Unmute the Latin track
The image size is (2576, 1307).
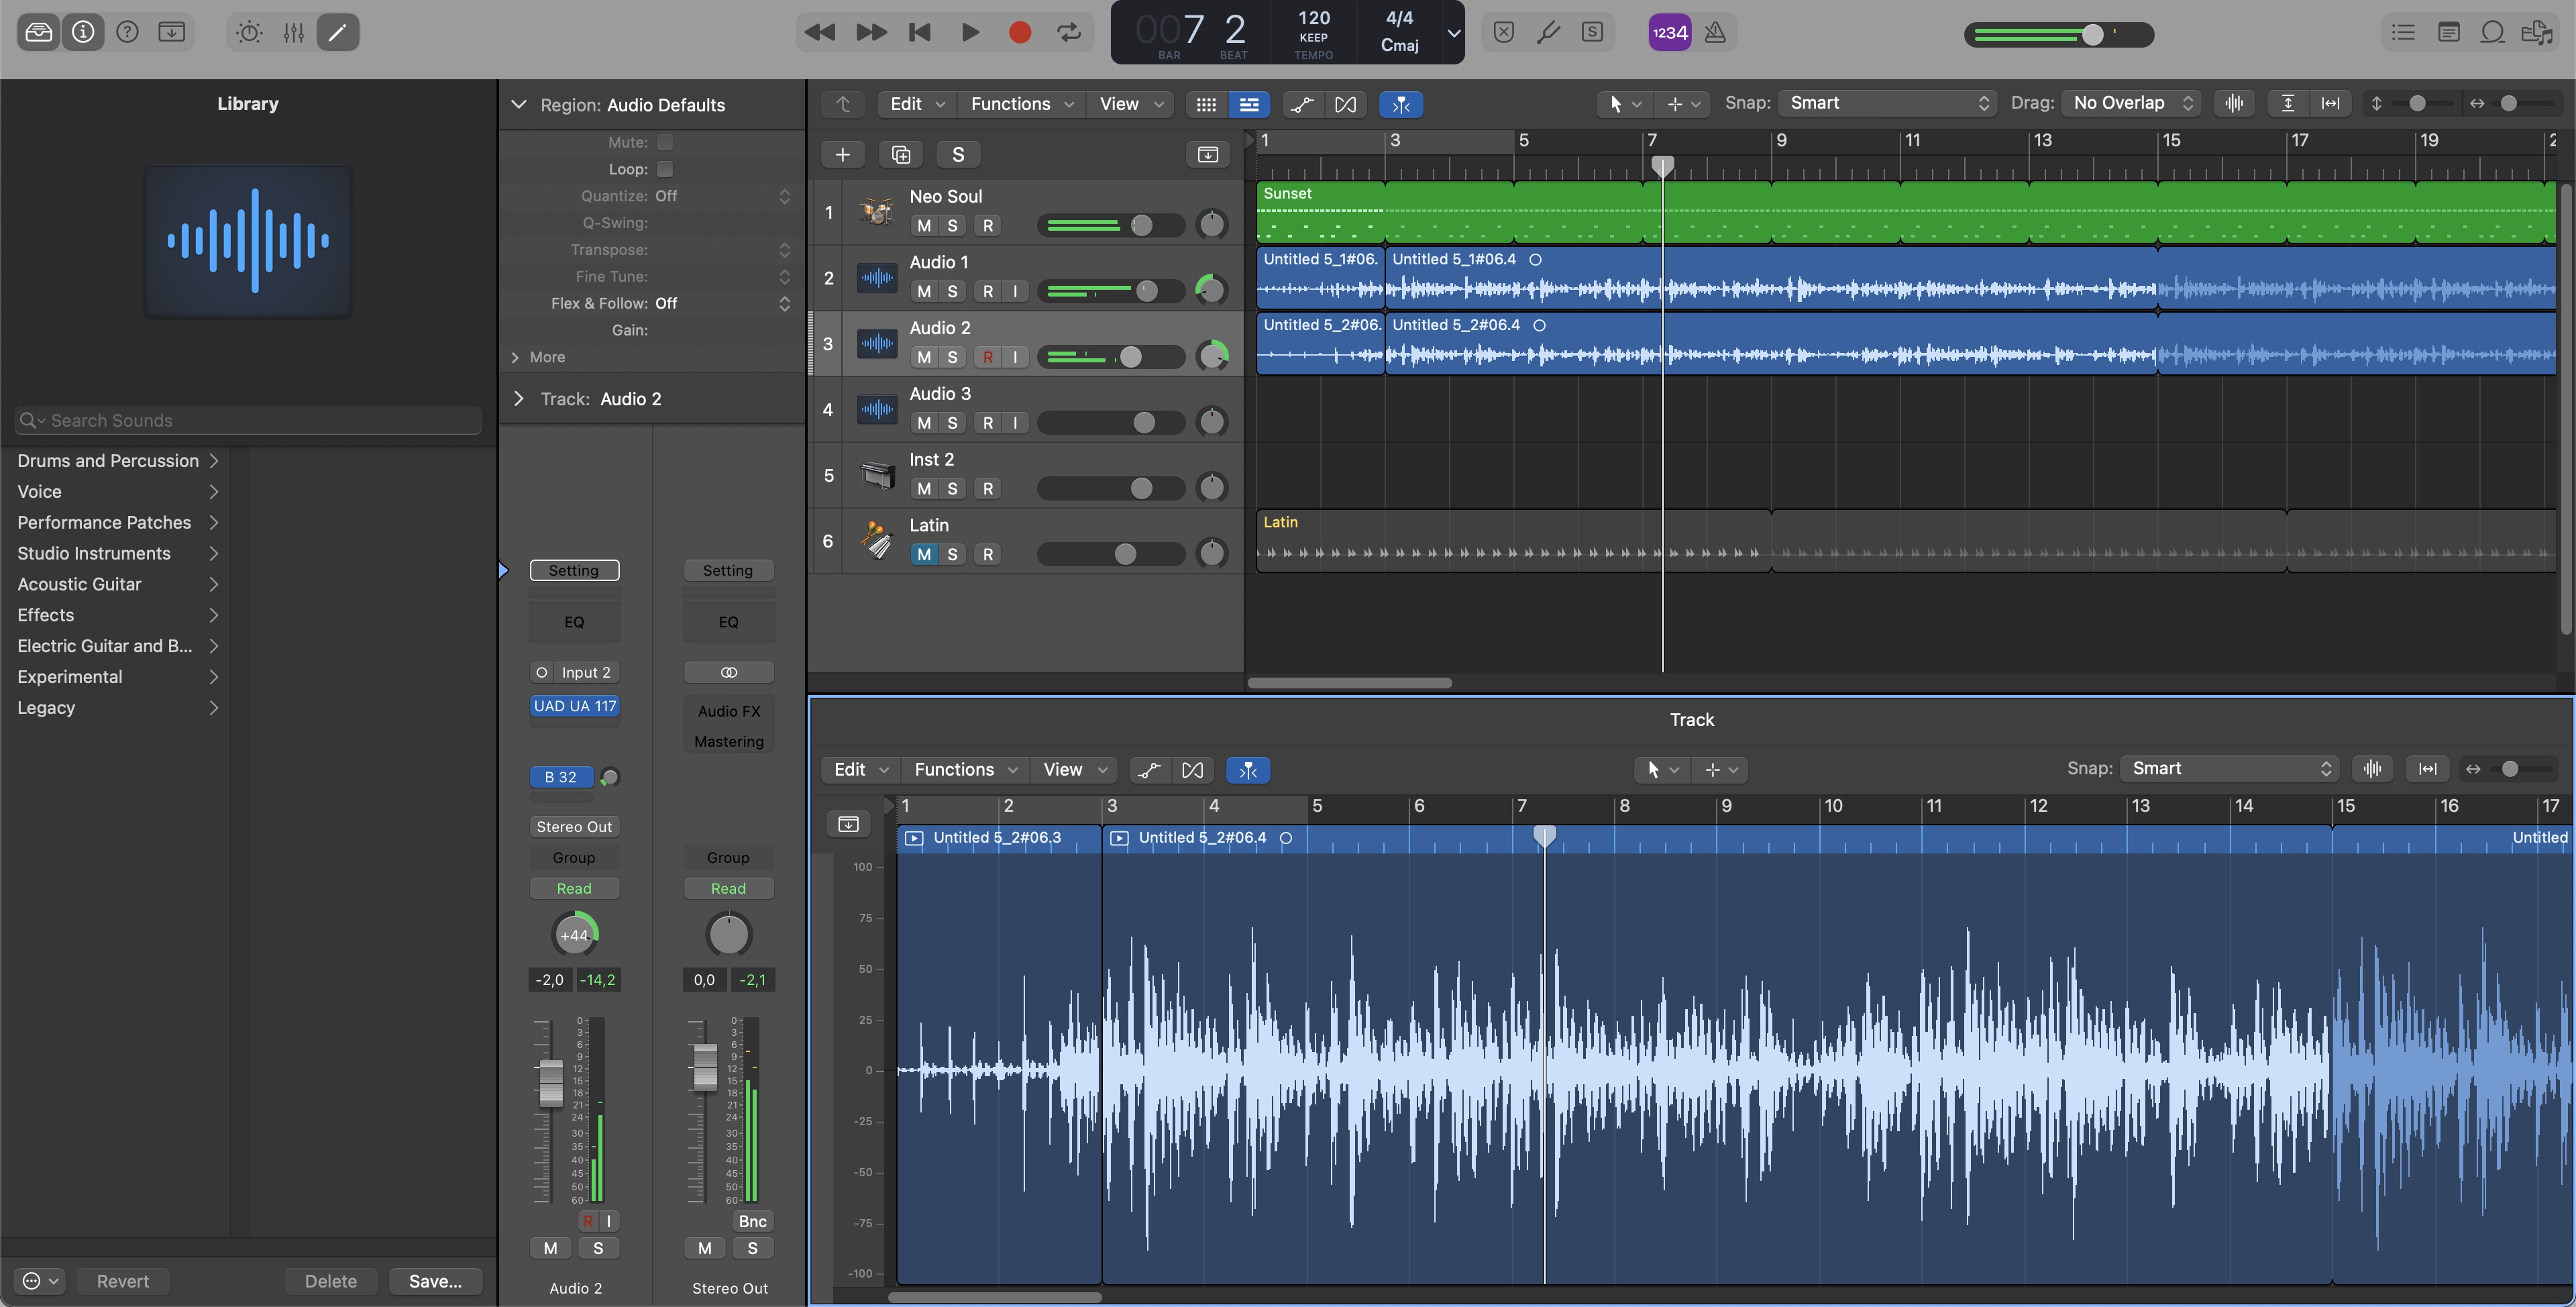pyautogui.click(x=923, y=554)
